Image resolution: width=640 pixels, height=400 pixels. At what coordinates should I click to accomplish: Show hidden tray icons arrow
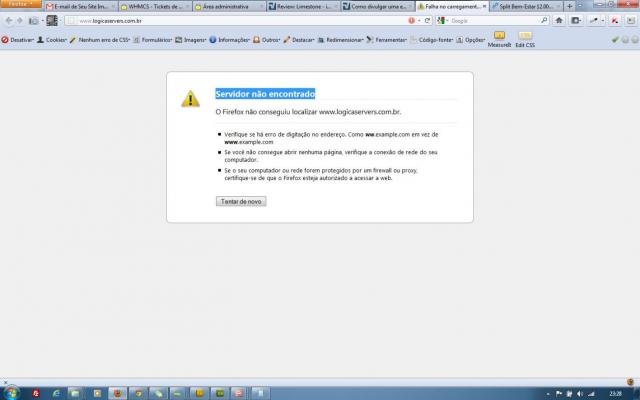coord(548,394)
